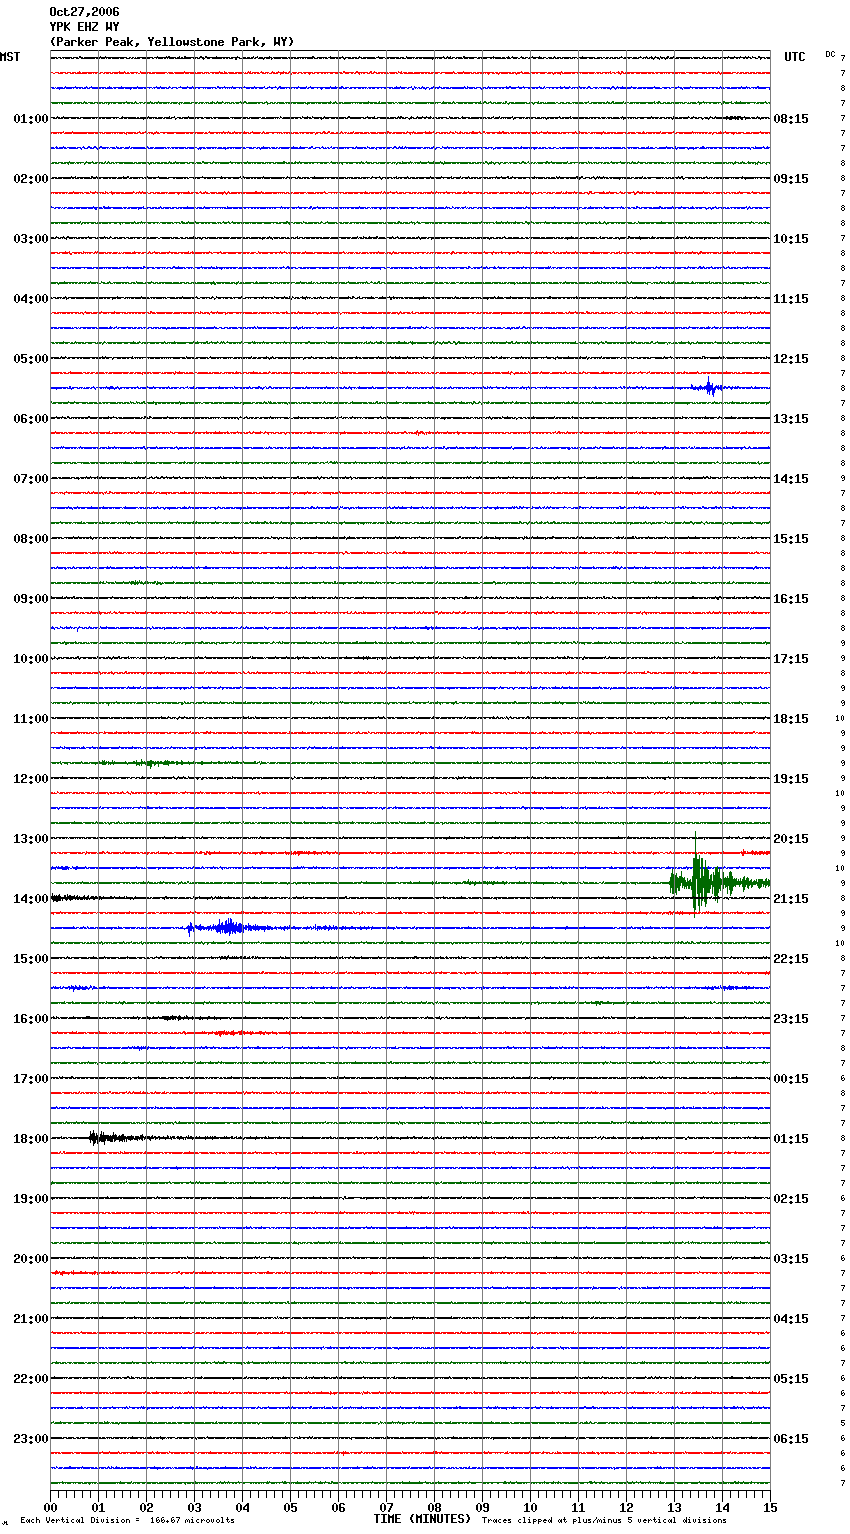Click the "TIME (MINUTES)" axis title
Image resolution: width=850 pixels, height=1534 pixels.
pos(422,1519)
